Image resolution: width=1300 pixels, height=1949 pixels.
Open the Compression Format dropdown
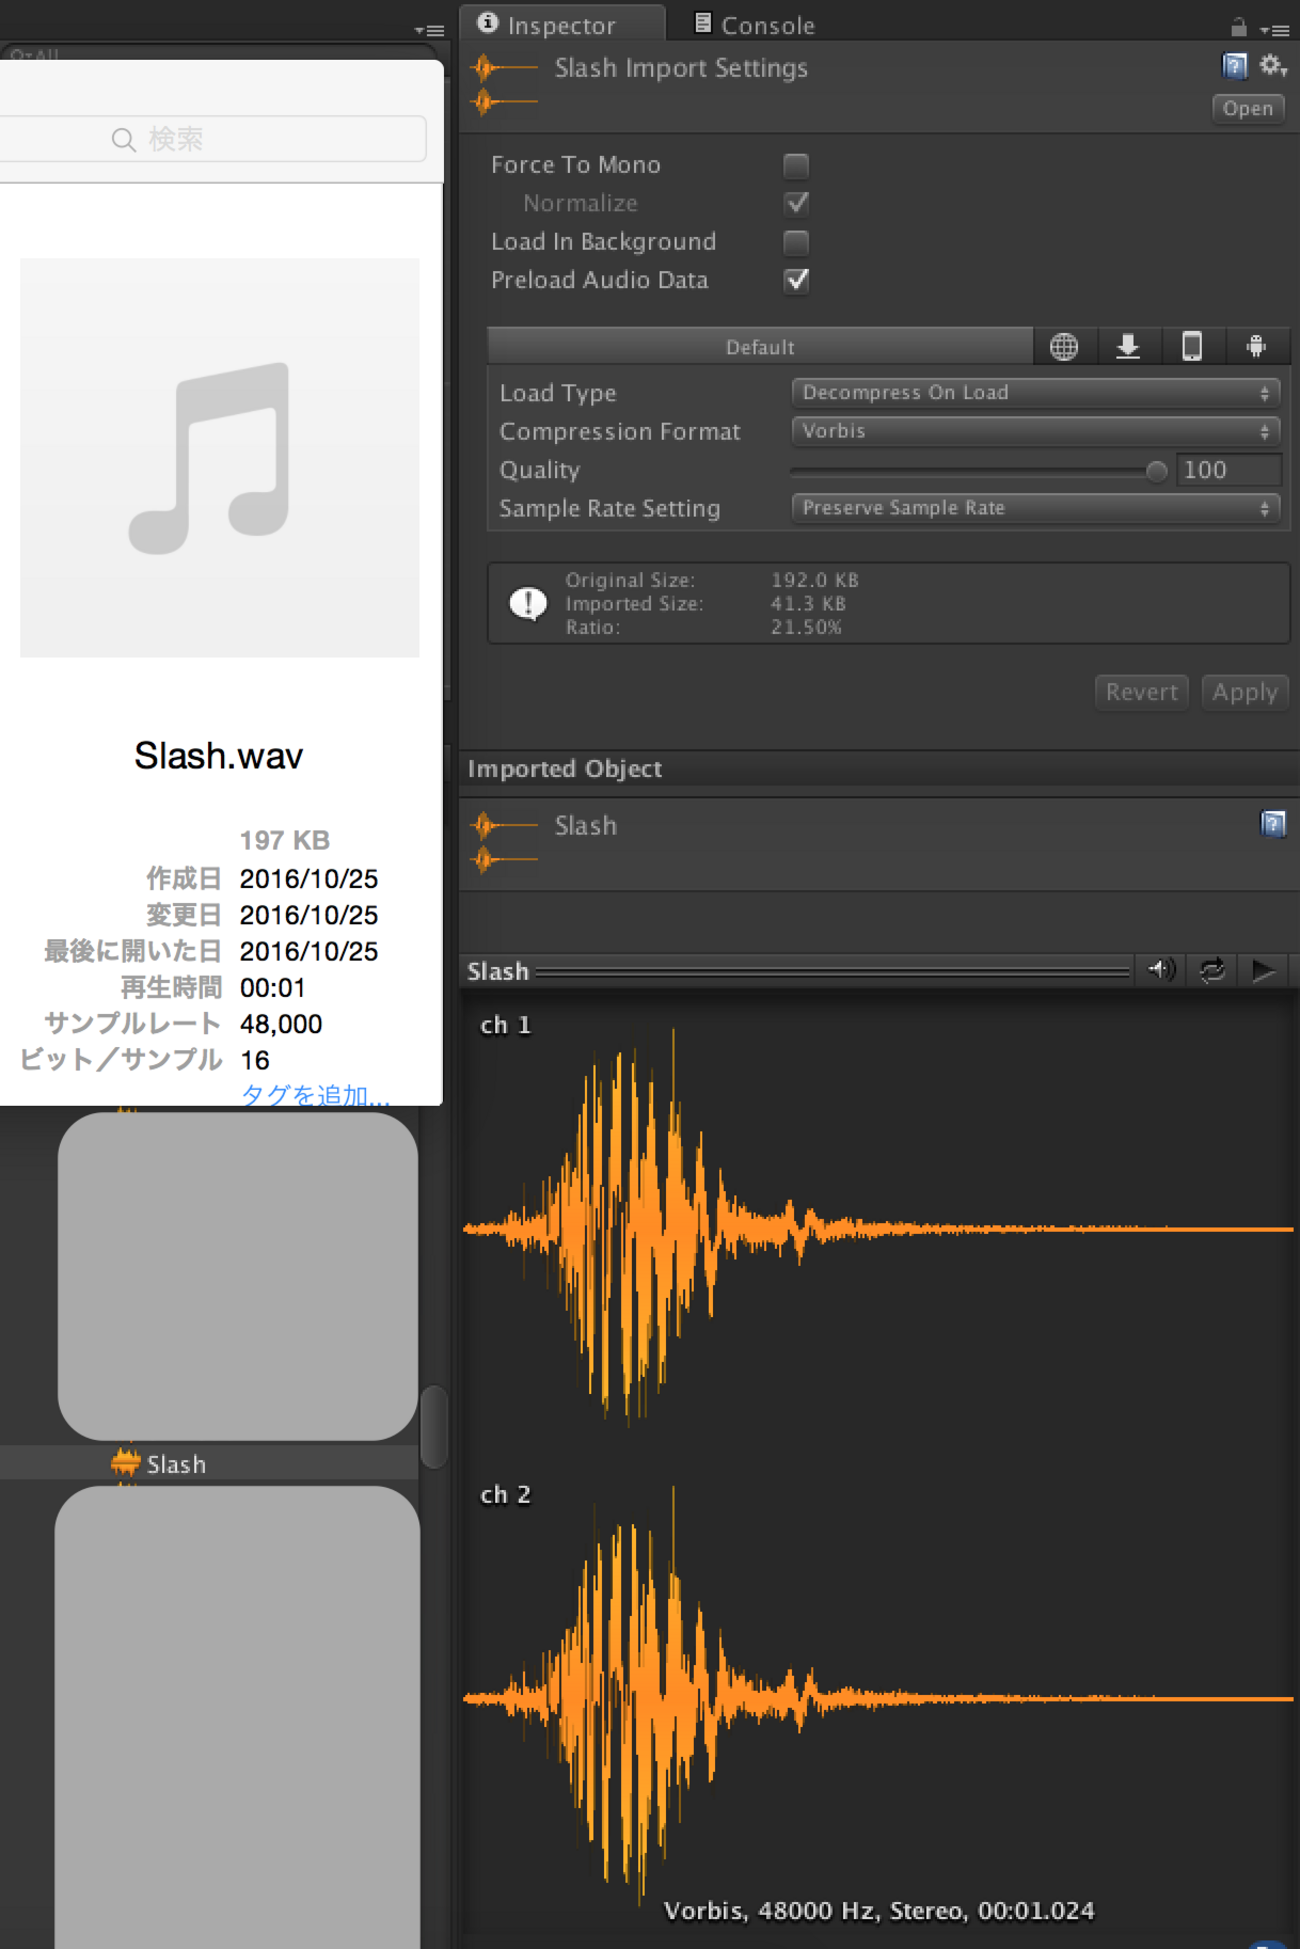1034,431
